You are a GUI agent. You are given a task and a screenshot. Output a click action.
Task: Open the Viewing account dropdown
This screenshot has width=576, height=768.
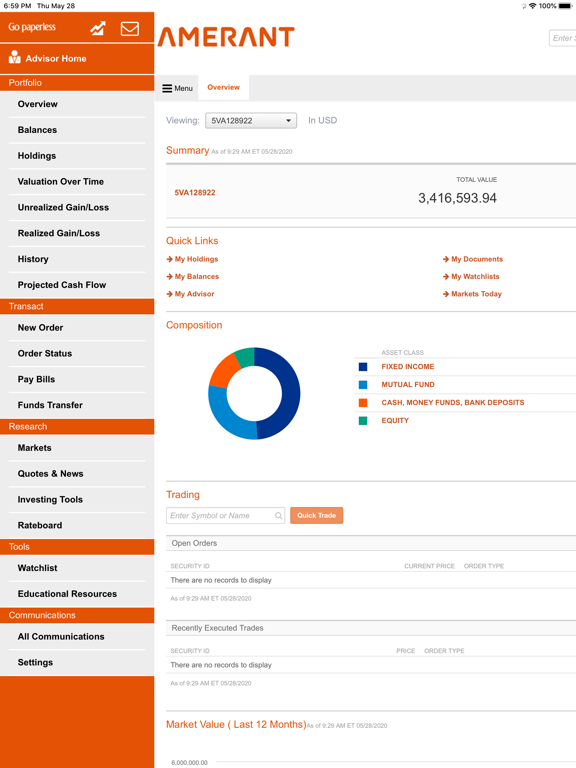pos(251,120)
